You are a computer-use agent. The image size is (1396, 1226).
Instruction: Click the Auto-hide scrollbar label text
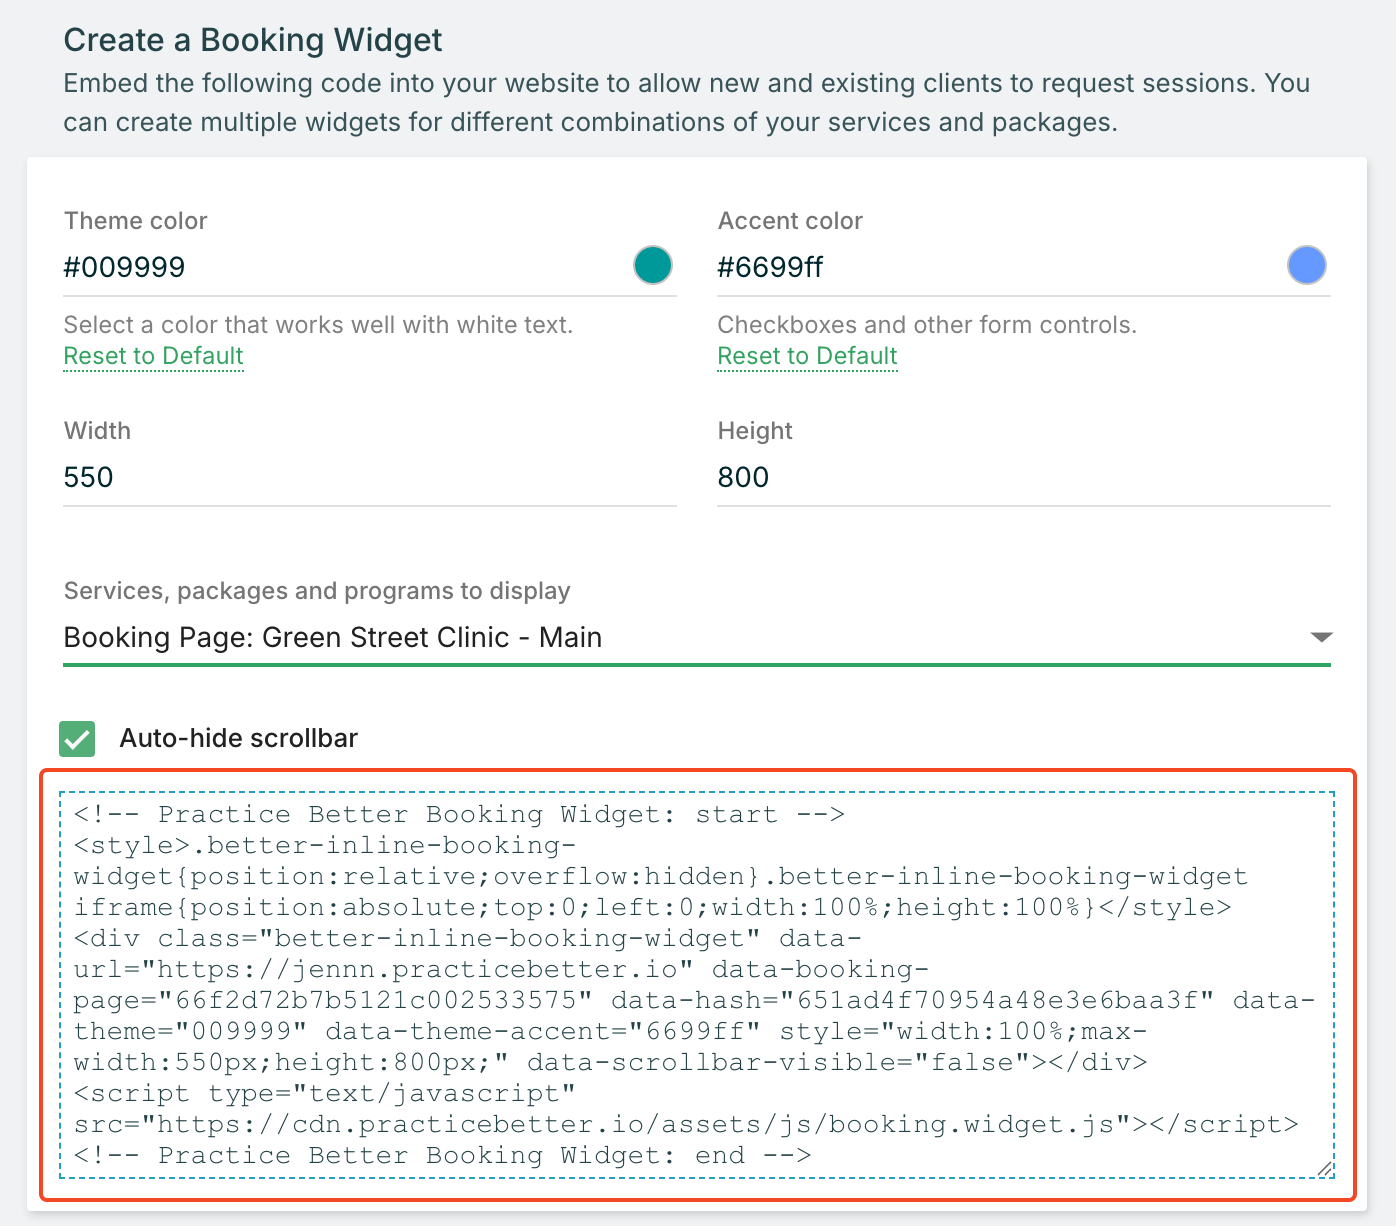(238, 739)
